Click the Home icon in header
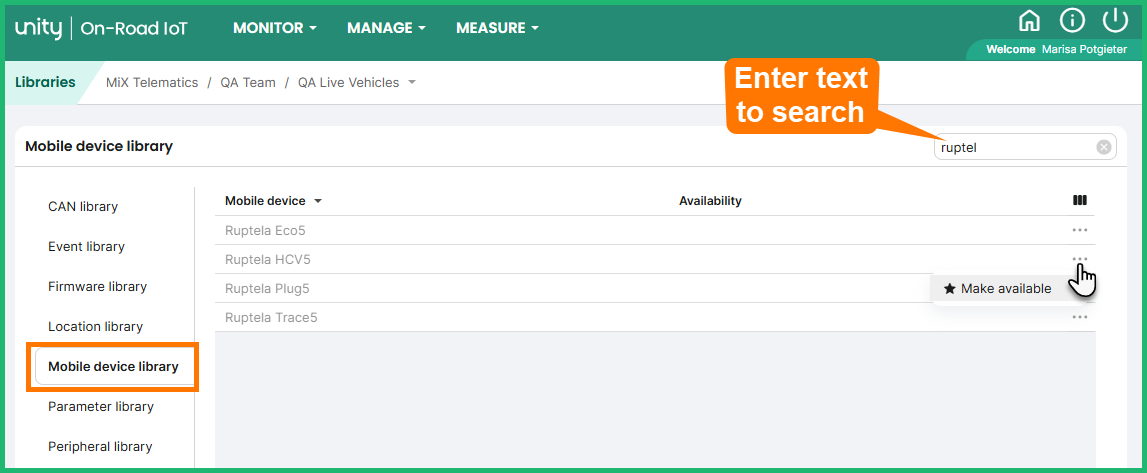This screenshot has width=1147, height=473. [x=1029, y=21]
